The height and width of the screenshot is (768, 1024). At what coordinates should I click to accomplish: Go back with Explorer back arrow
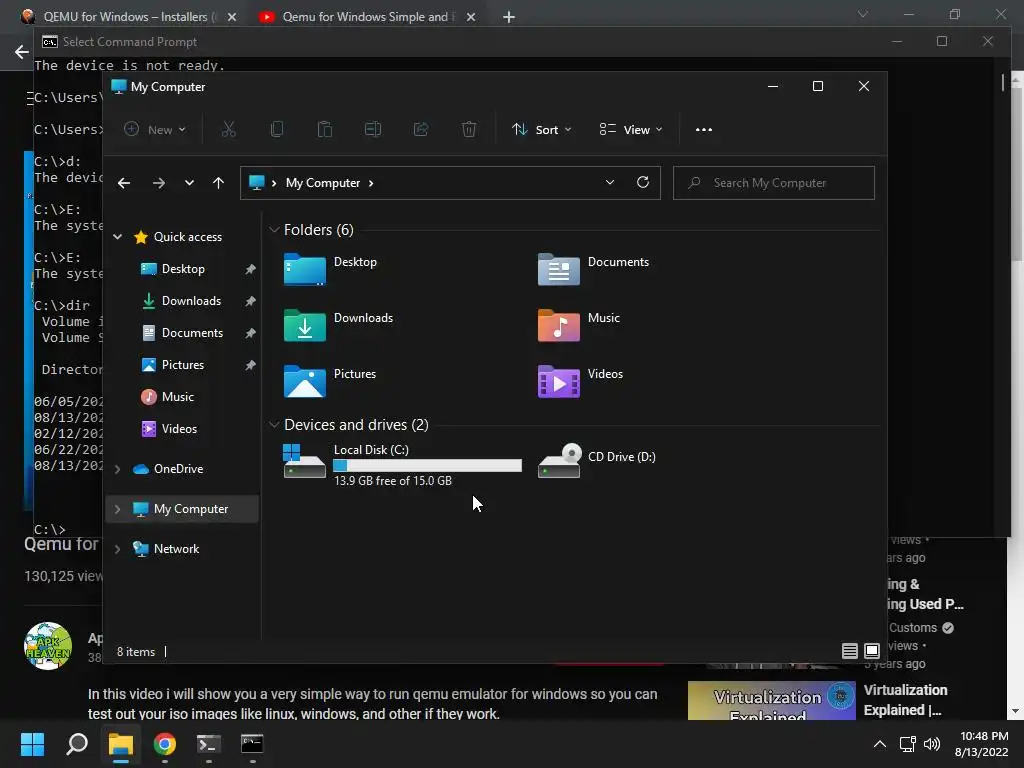tap(124, 183)
